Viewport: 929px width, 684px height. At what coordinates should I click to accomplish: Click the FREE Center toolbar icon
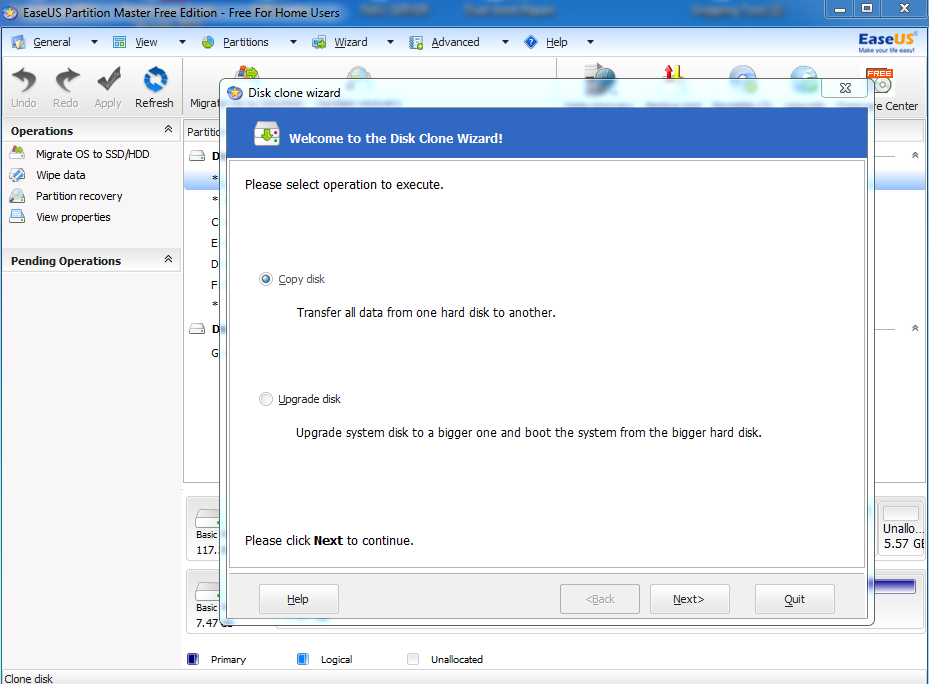point(881,82)
